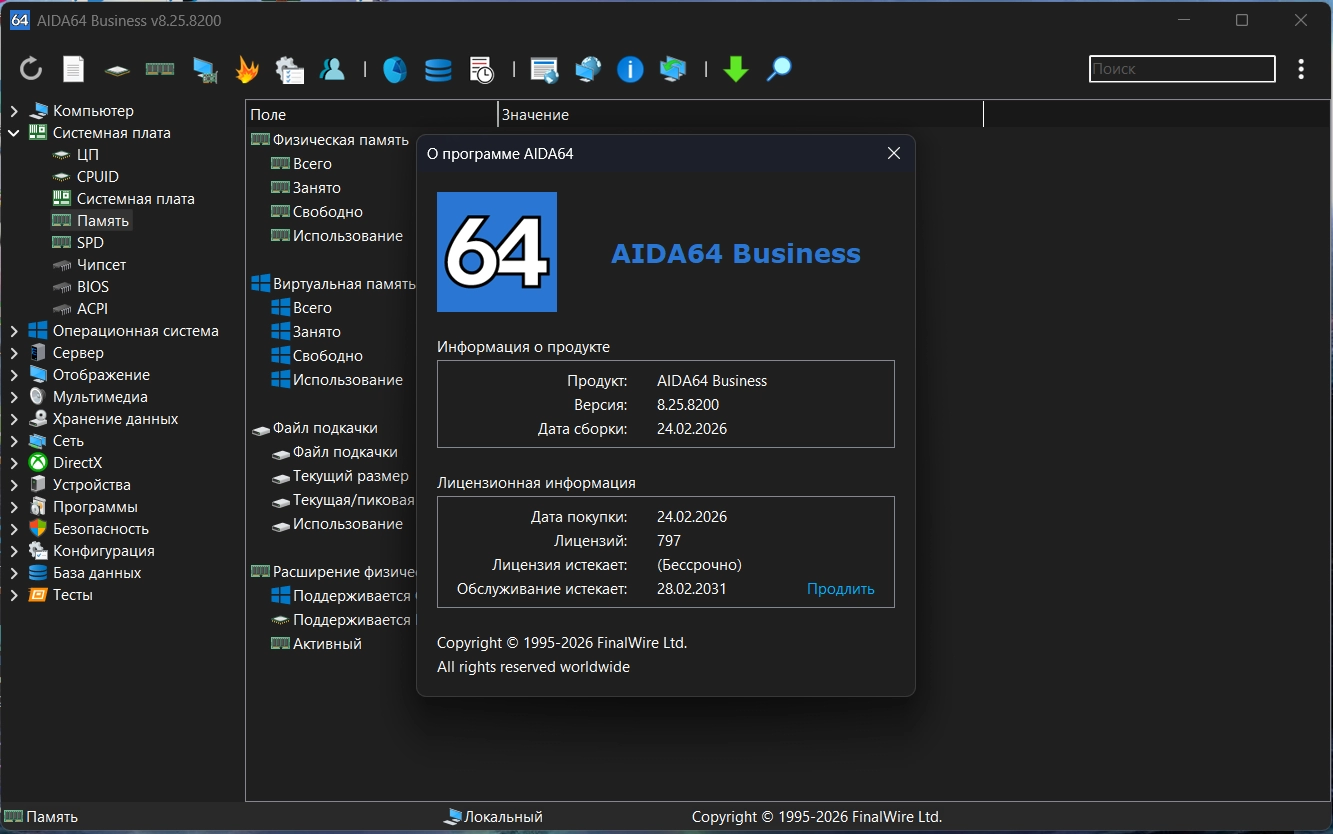Click the blue info circle icon
The height and width of the screenshot is (834, 1333).
click(630, 69)
